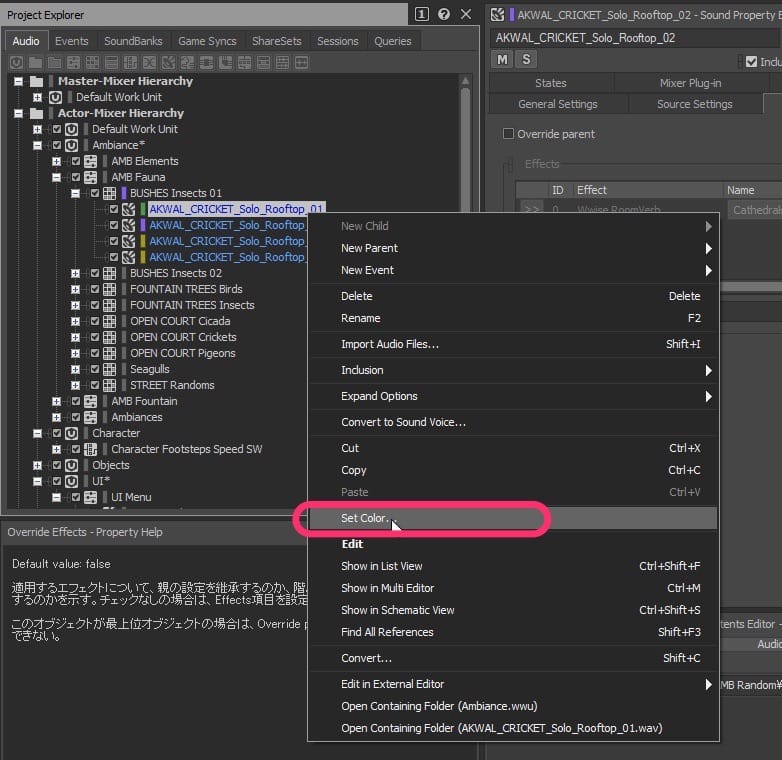Uncheck the BUSHES Insects 02 checkbox
Viewport: 782px width, 760px height.
tap(95, 273)
